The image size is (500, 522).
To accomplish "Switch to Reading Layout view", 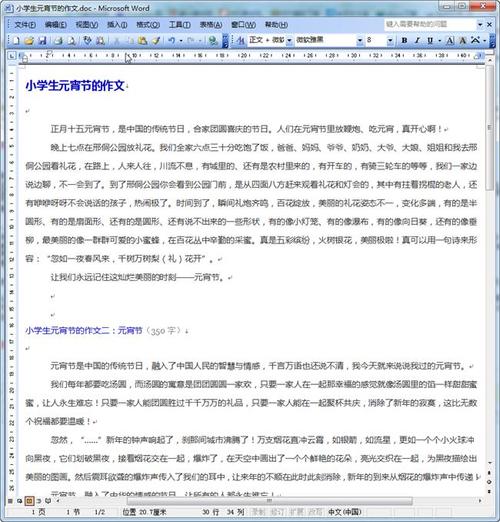I will (48, 501).
